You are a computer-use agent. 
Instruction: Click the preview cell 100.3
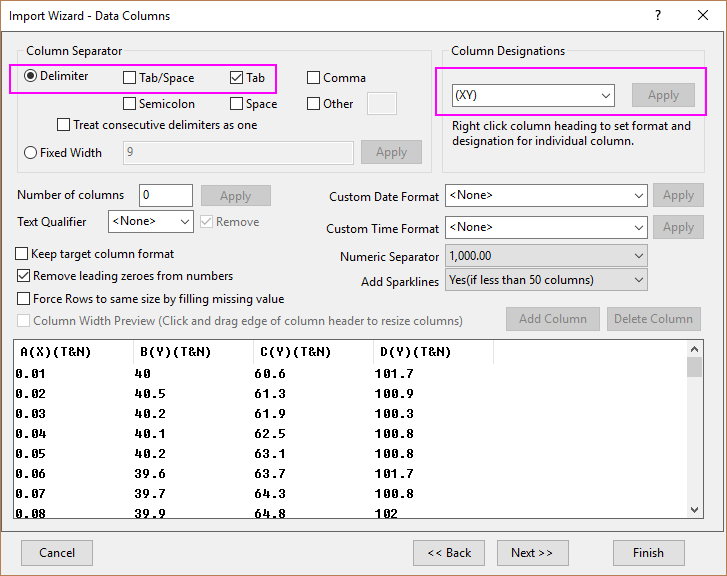tap(394, 414)
